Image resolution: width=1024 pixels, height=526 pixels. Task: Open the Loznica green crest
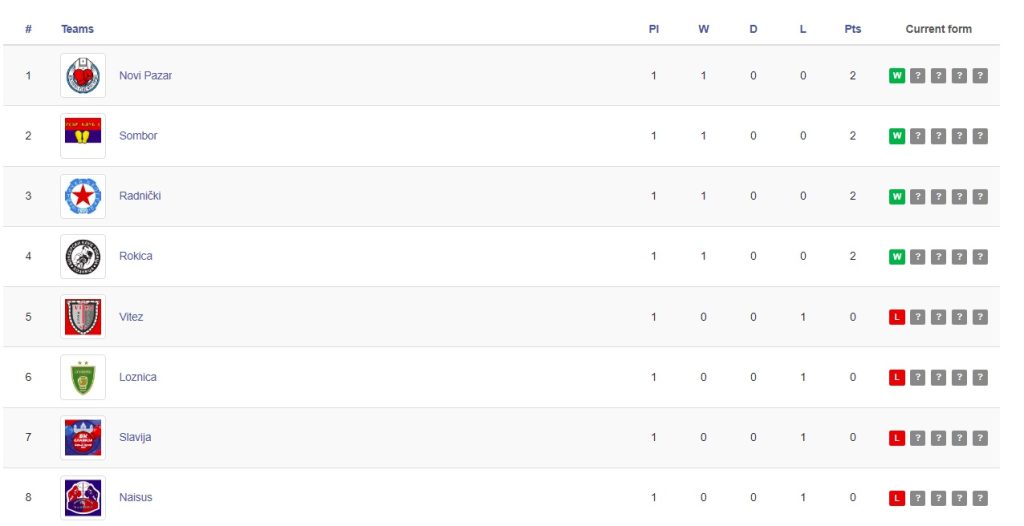(x=83, y=377)
